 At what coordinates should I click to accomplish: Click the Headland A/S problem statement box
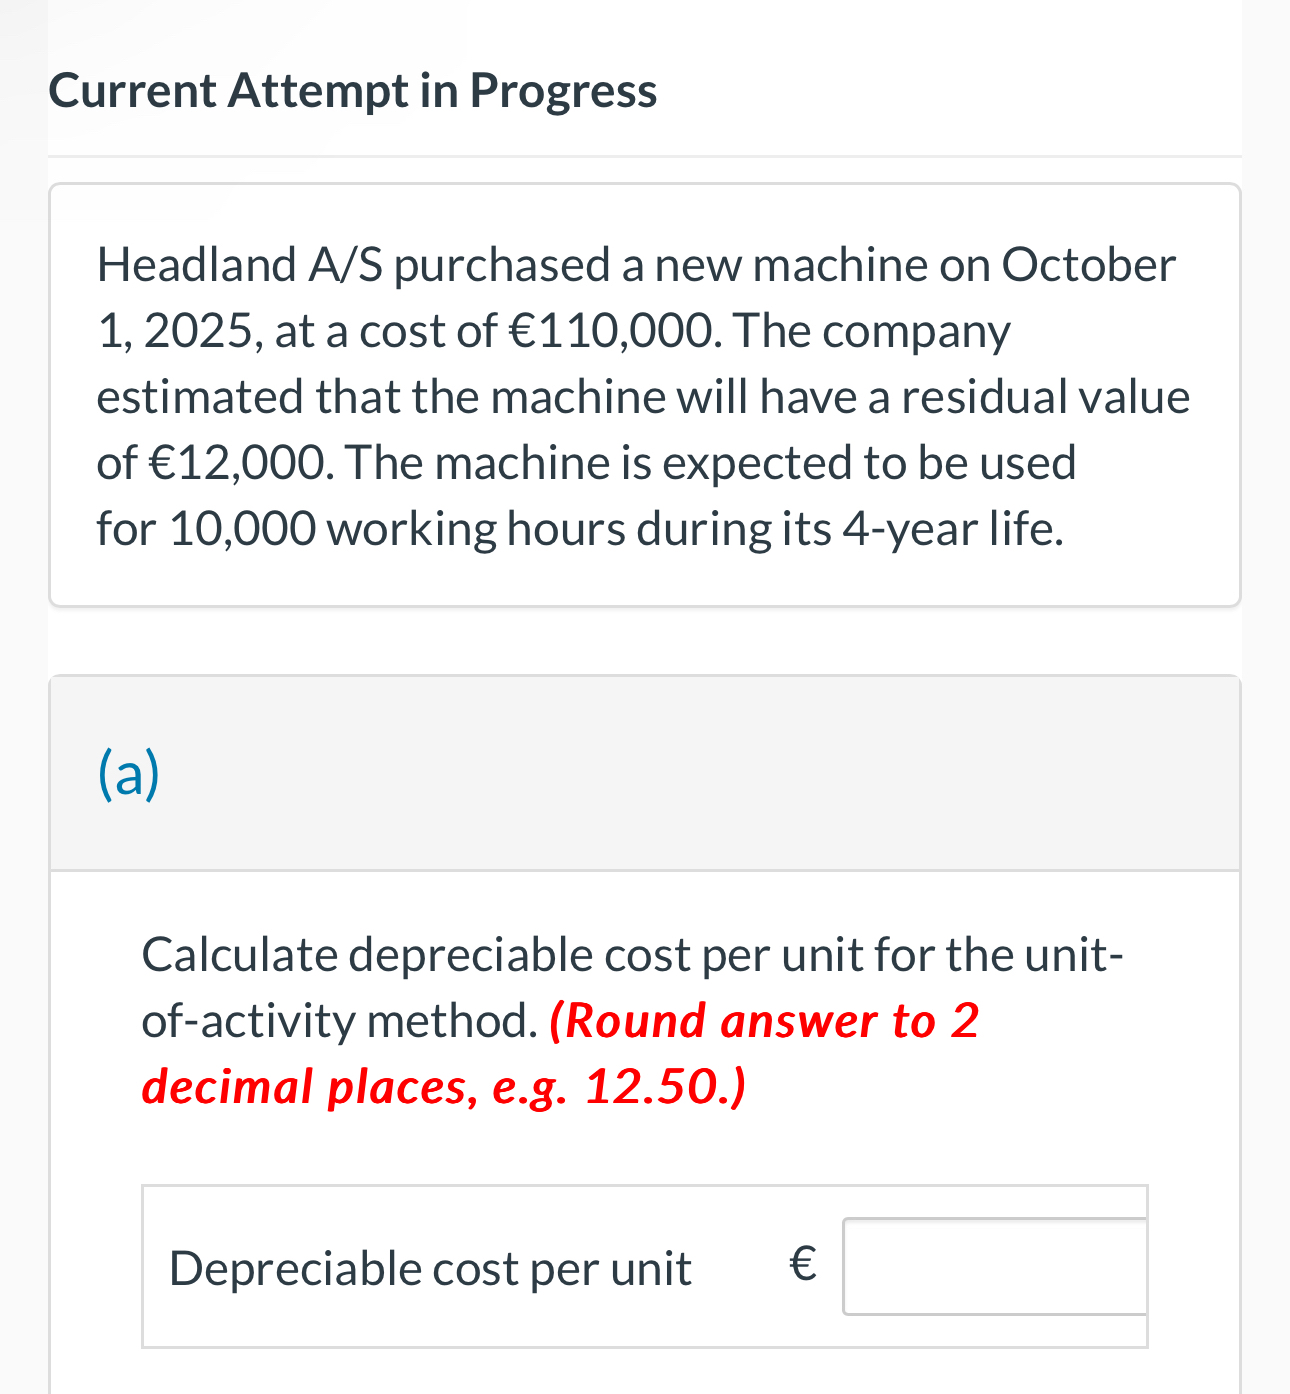point(644,395)
